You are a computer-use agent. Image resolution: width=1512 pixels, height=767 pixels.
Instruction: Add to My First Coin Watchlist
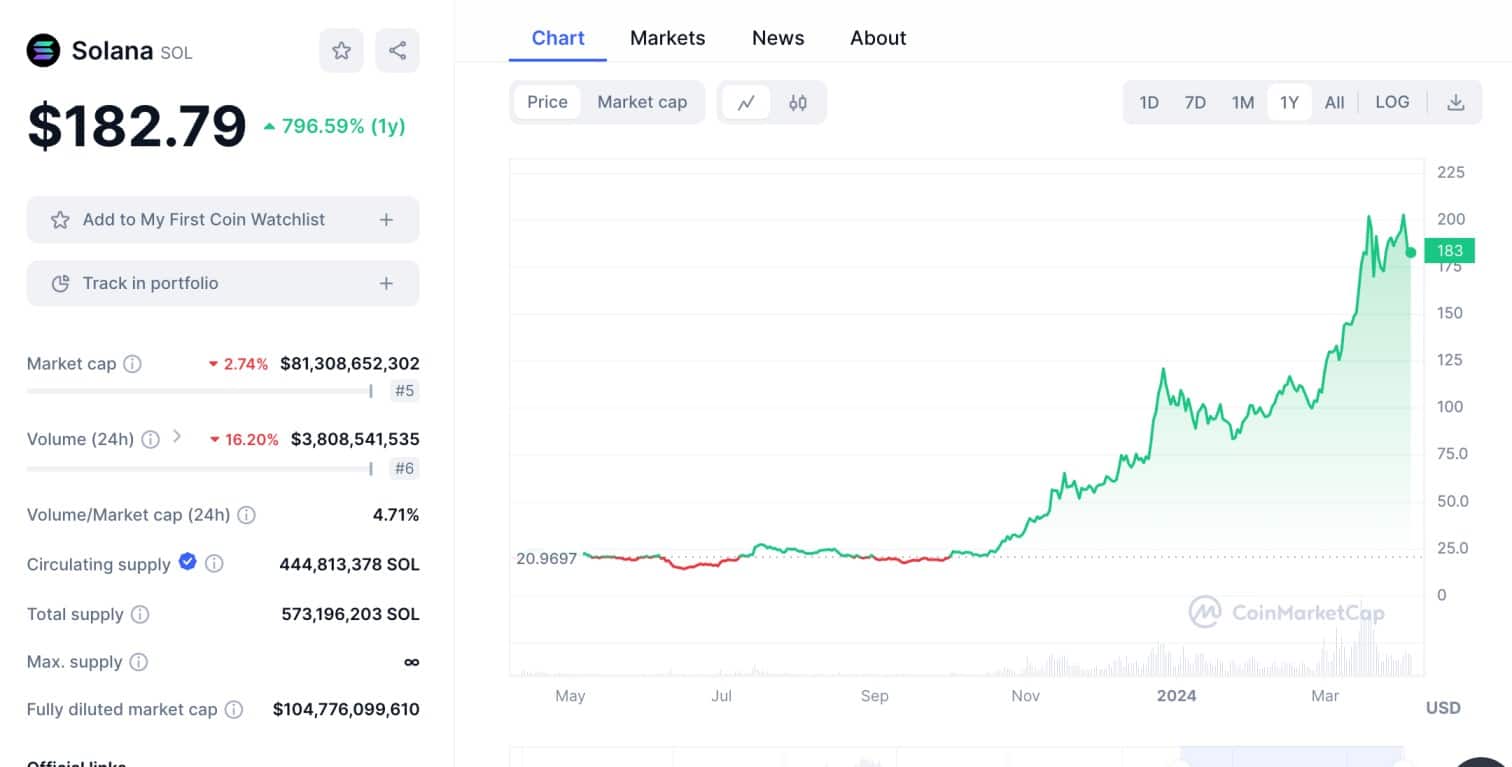pos(223,219)
